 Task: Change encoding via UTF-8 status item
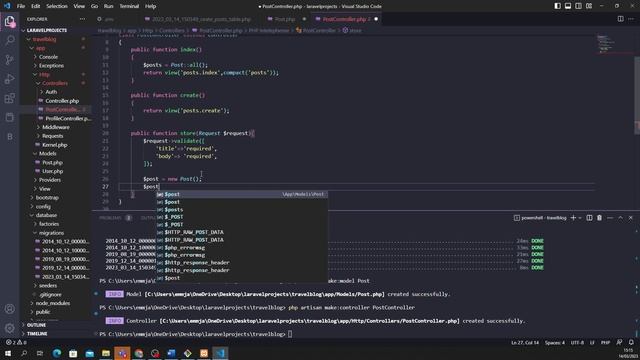[x=577, y=342]
